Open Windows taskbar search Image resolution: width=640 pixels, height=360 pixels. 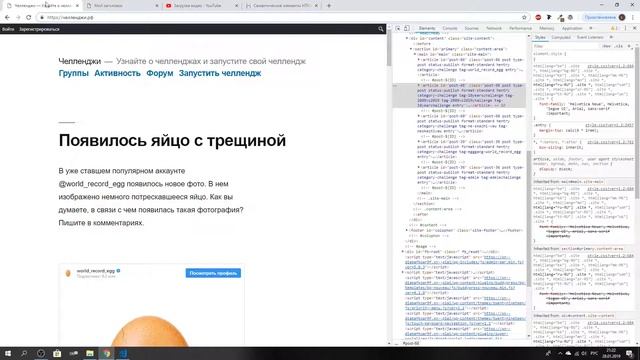coord(24,353)
